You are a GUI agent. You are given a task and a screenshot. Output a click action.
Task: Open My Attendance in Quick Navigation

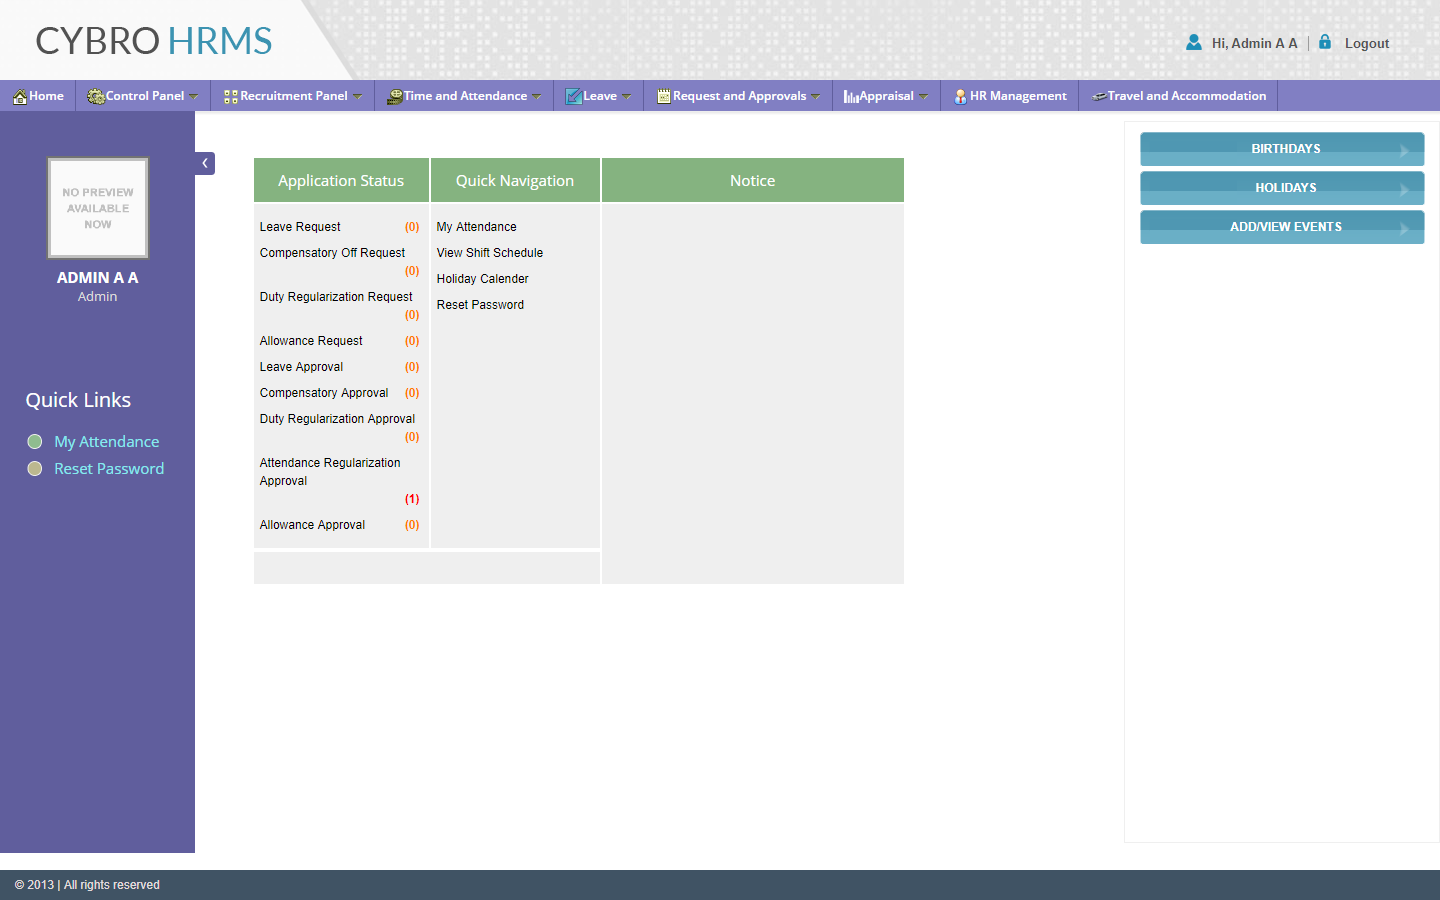coord(476,227)
